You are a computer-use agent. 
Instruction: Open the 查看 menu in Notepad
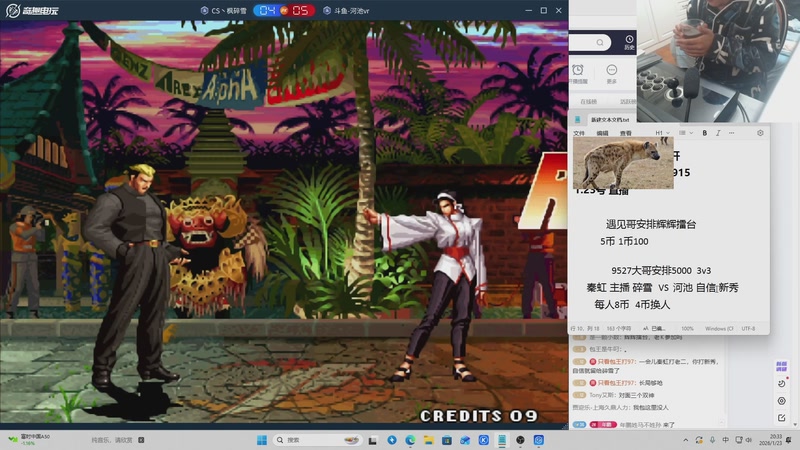pyautogui.click(x=626, y=133)
